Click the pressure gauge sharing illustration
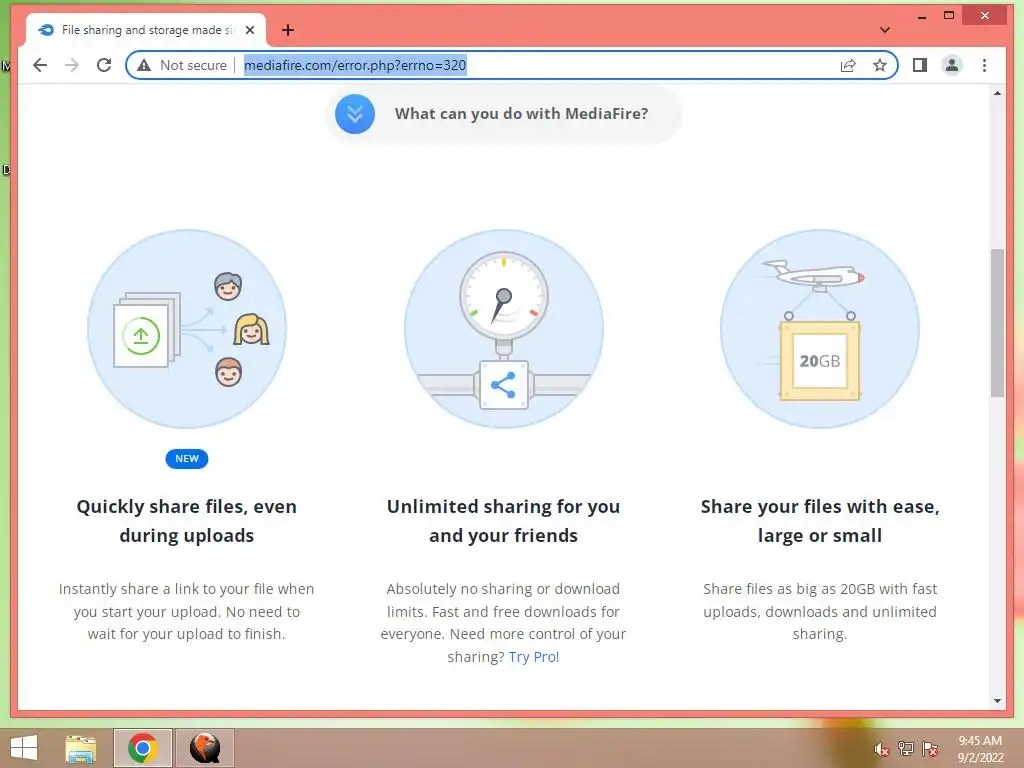Screen dimensions: 1024x768 504,328
